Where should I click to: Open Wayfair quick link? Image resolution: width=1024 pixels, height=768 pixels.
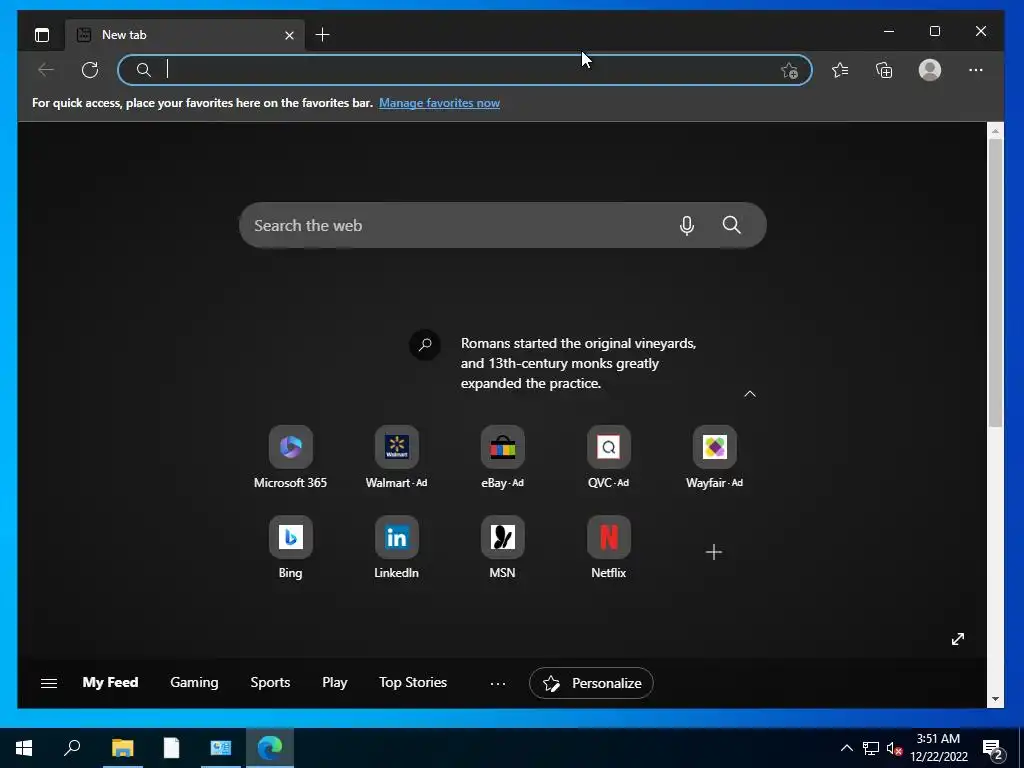point(714,457)
